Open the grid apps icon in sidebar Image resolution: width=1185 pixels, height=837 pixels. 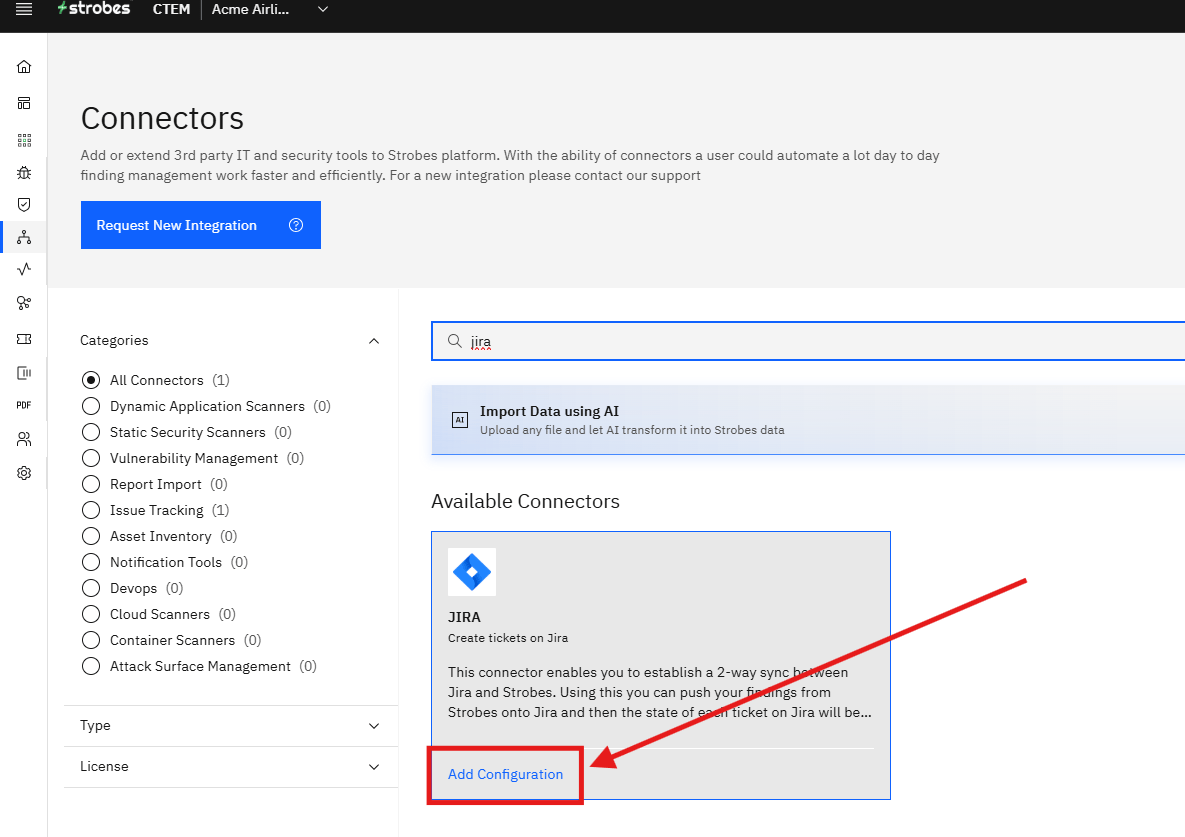coord(24,140)
